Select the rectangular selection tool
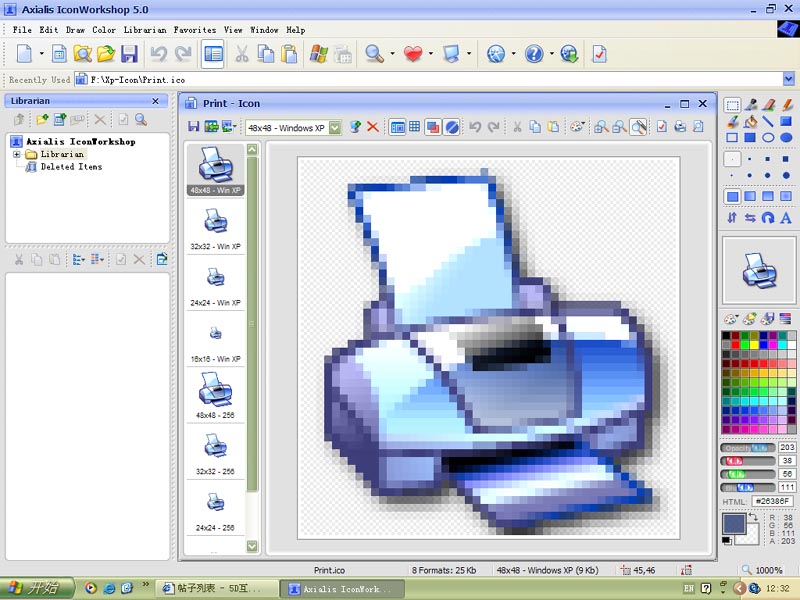800x600 pixels. tap(732, 106)
